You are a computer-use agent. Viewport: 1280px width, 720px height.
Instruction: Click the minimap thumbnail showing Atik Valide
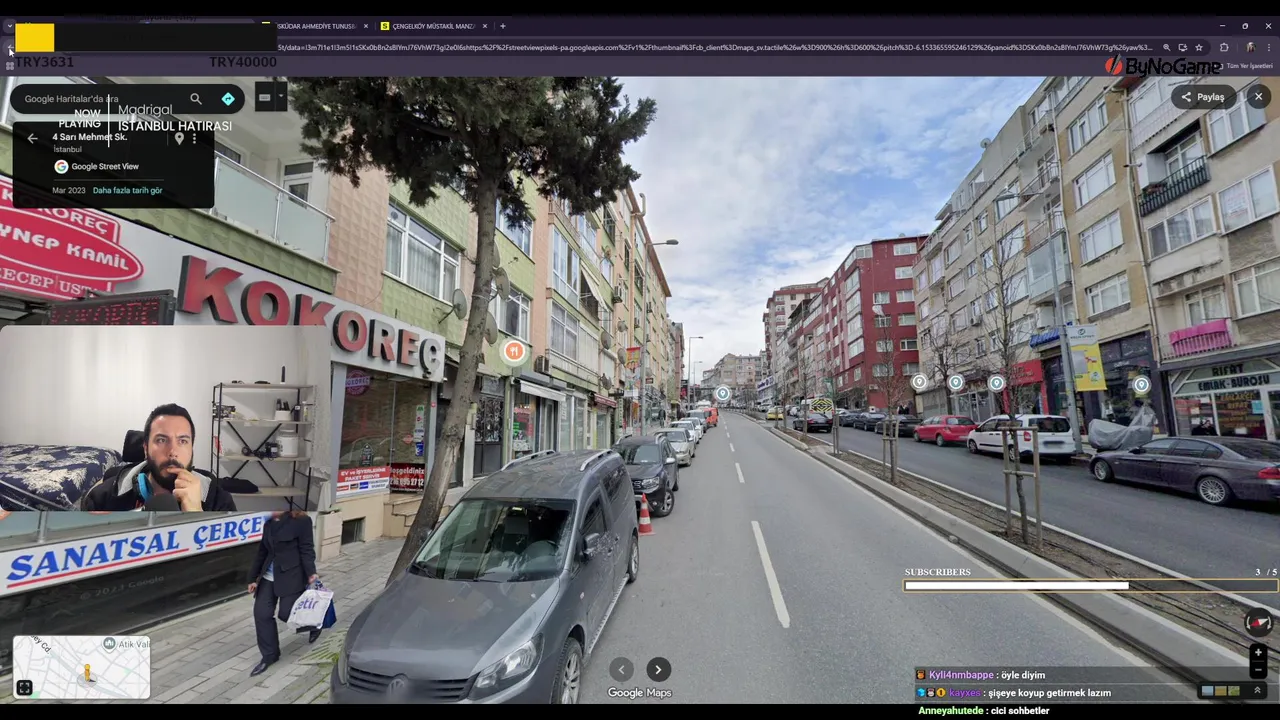point(82,667)
